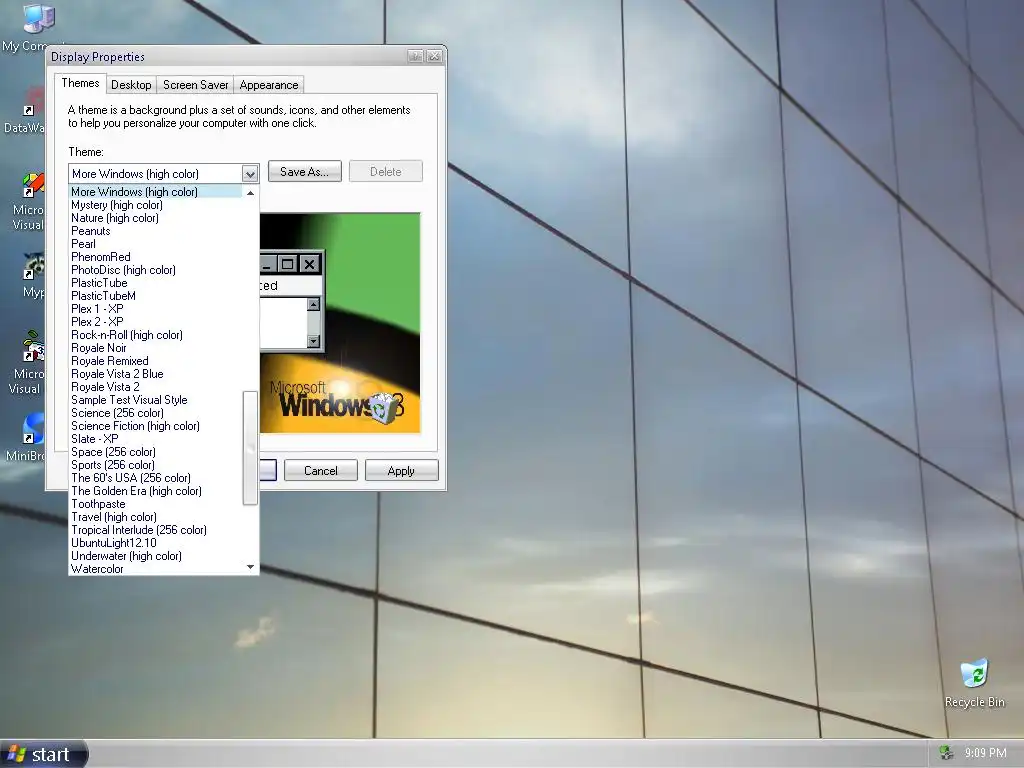Pick Rock-n-Roll (high color) theme

coord(155,335)
